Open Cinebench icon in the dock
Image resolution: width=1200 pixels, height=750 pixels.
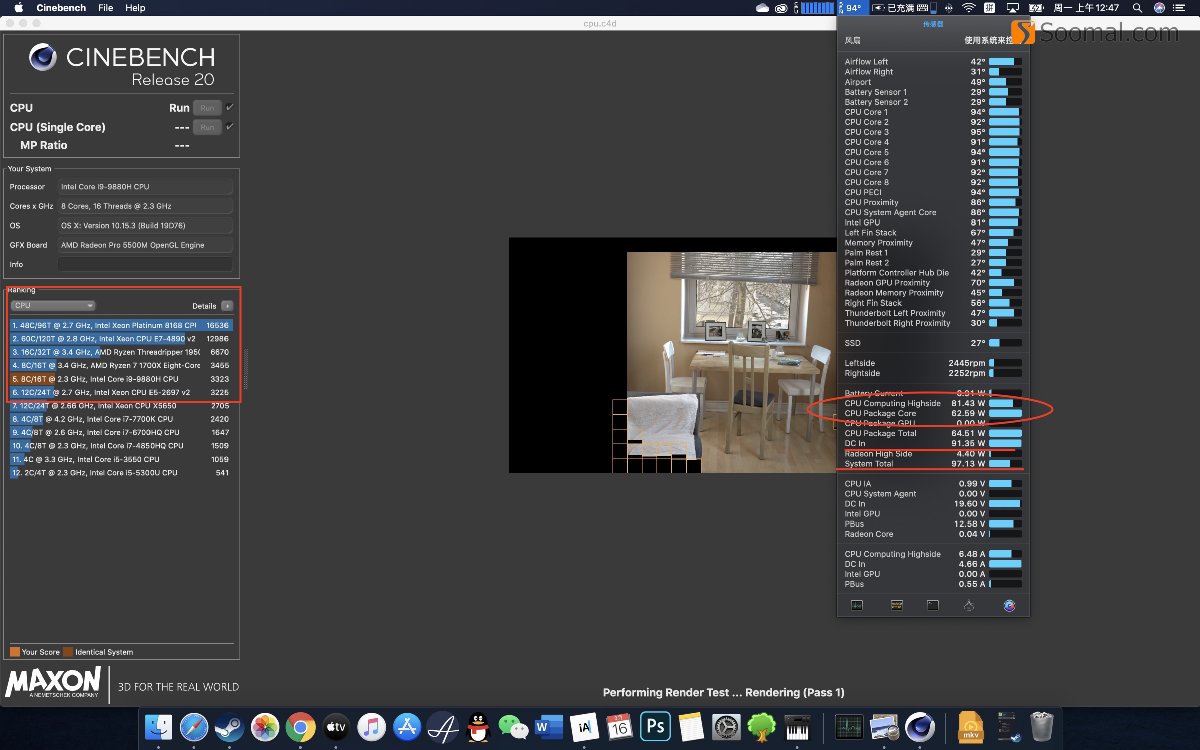click(x=919, y=726)
